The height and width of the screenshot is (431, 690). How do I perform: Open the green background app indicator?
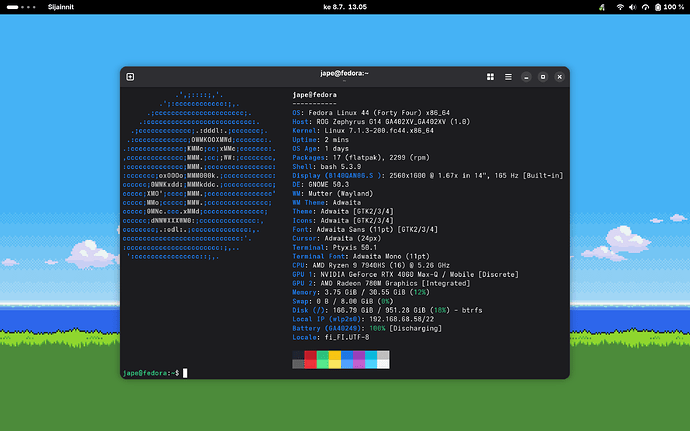pos(602,7)
